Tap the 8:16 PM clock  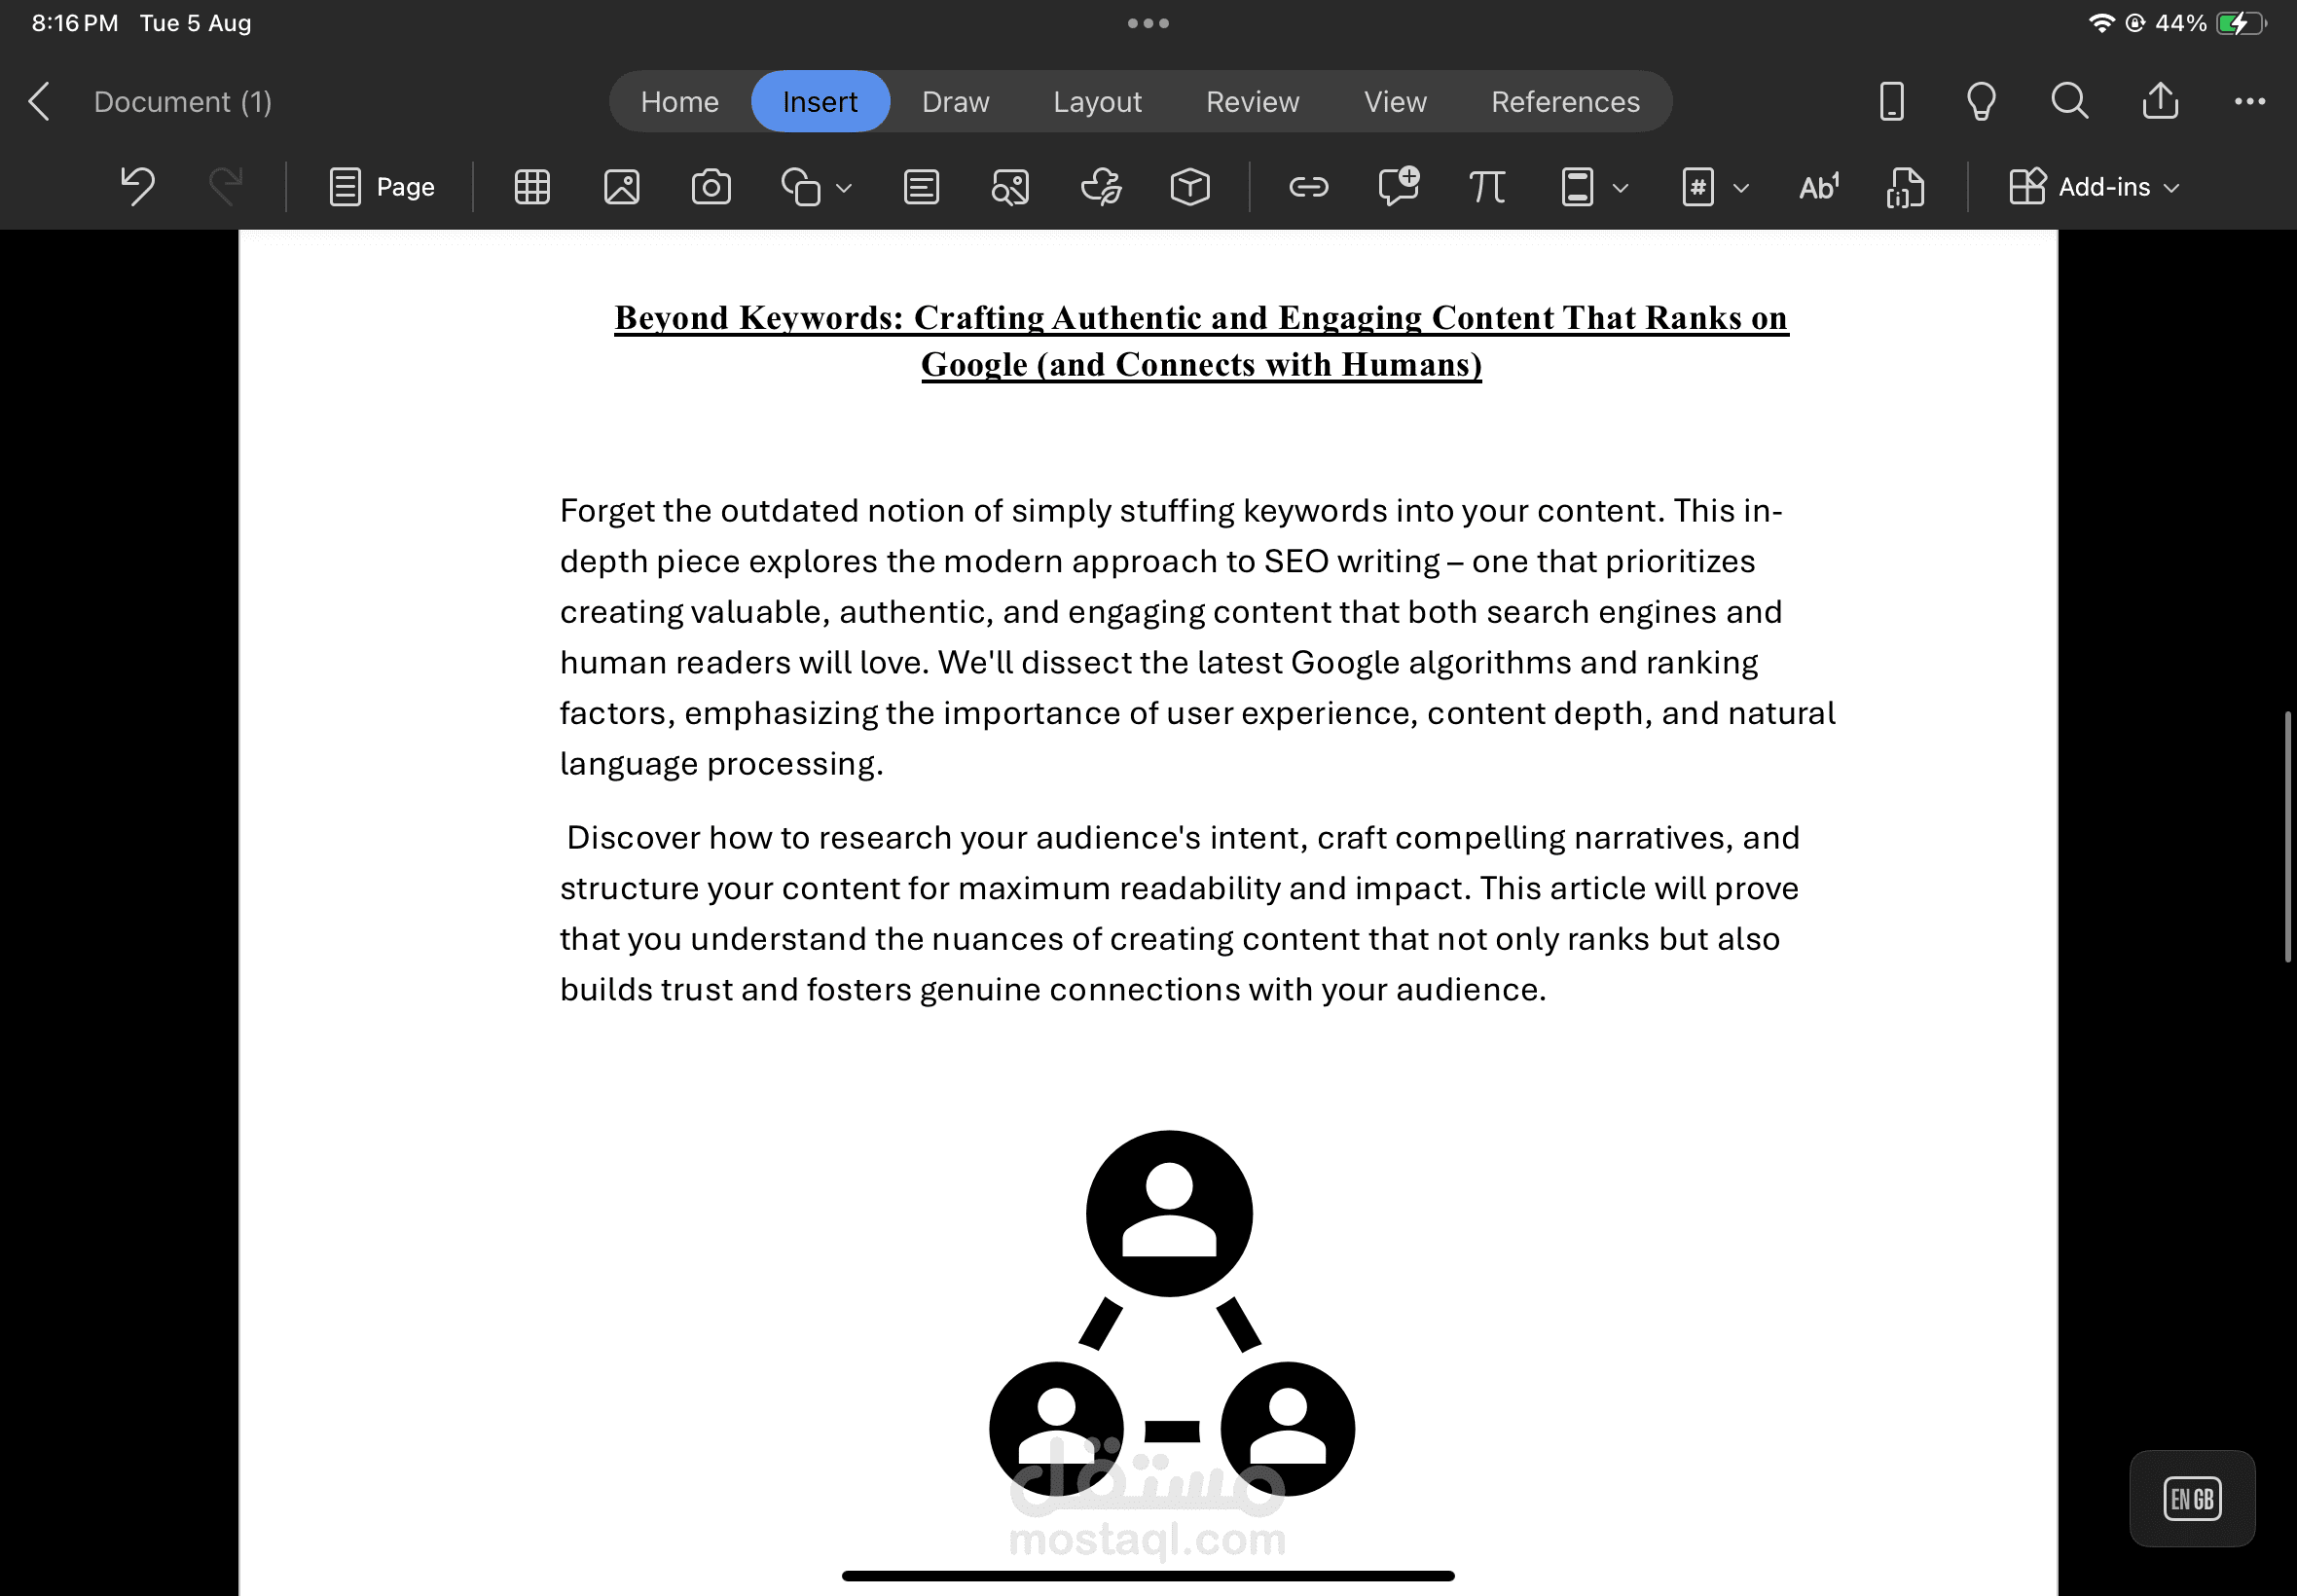75,23
